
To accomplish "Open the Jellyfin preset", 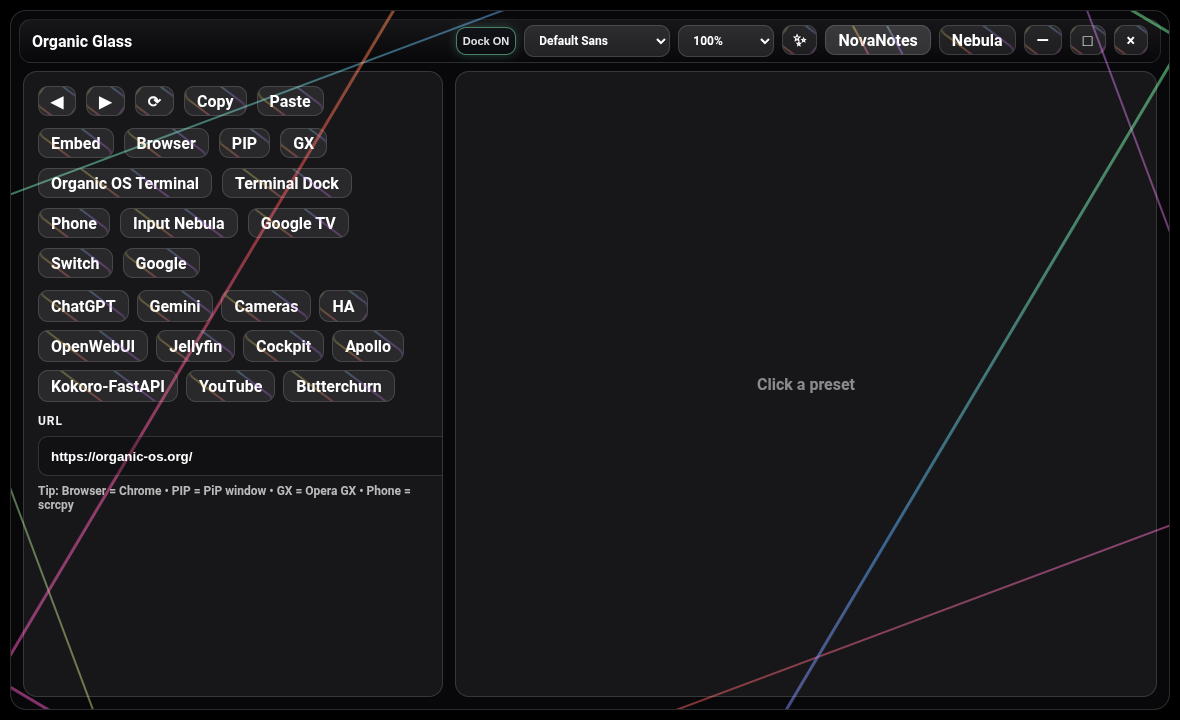I will point(196,346).
